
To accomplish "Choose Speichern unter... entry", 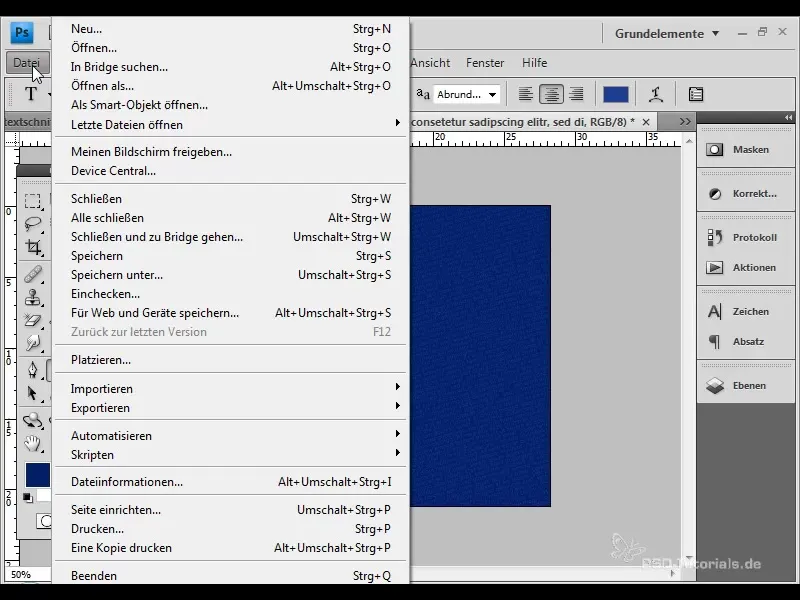I will (231, 275).
